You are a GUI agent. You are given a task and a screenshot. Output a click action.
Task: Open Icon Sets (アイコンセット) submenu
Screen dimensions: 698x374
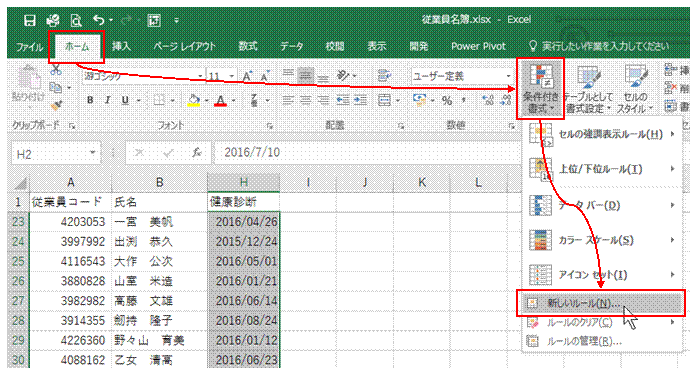pyautogui.click(x=602, y=275)
